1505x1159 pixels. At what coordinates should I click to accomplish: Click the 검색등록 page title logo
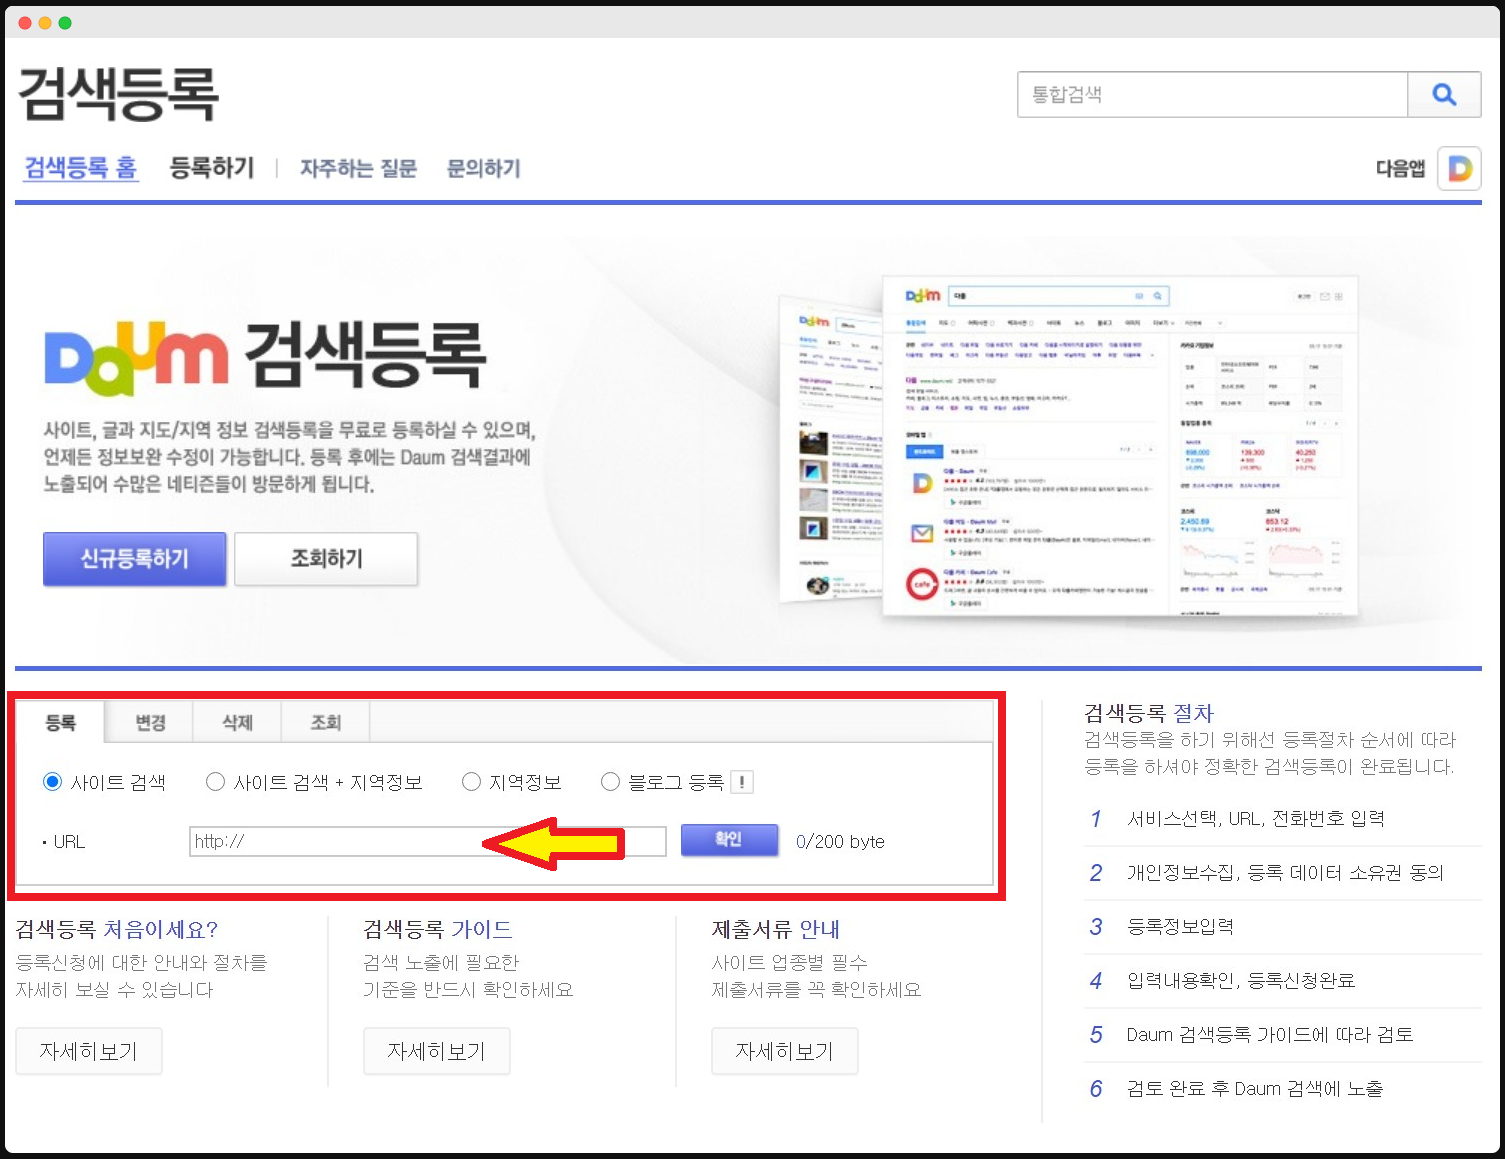coord(118,95)
